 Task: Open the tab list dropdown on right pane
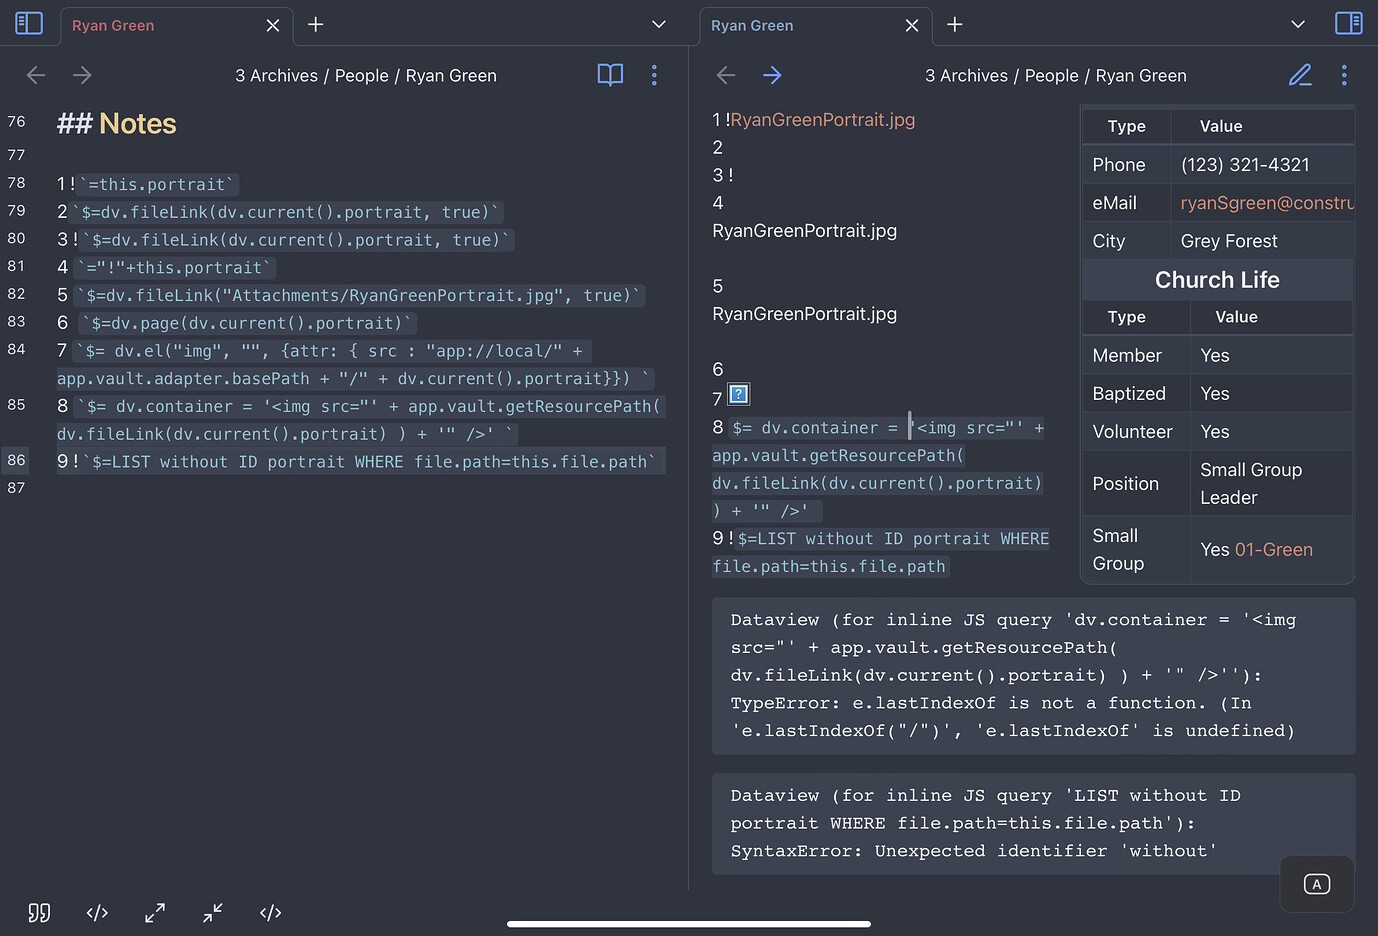point(1297,23)
